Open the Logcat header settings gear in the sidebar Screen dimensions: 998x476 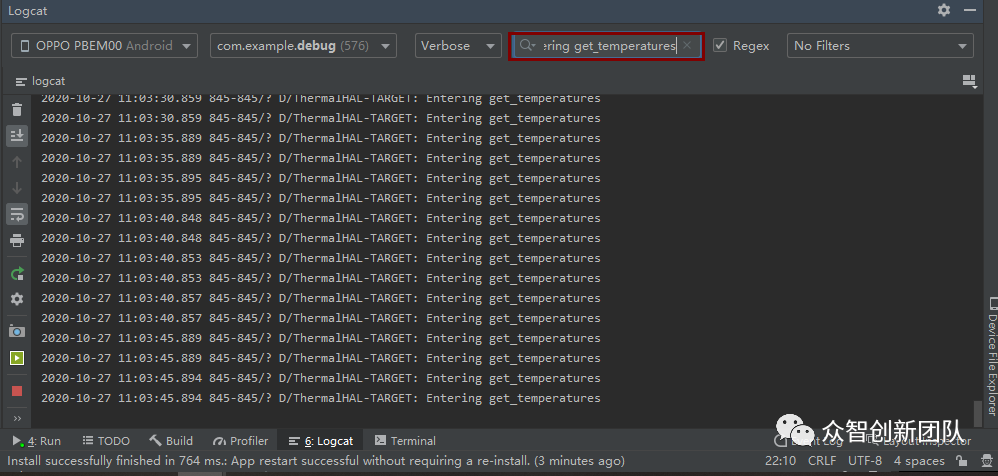tap(17, 299)
